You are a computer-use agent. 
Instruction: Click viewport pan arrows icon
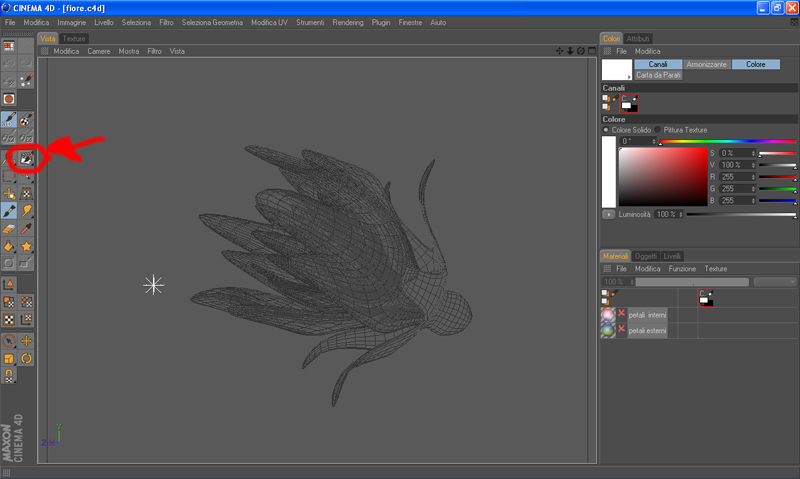pos(559,51)
